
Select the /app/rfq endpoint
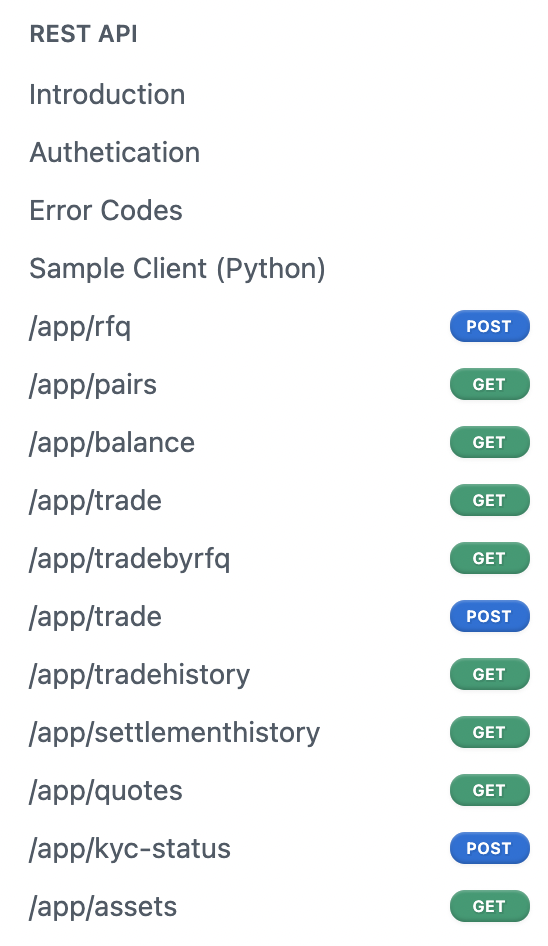pyautogui.click(x=80, y=326)
